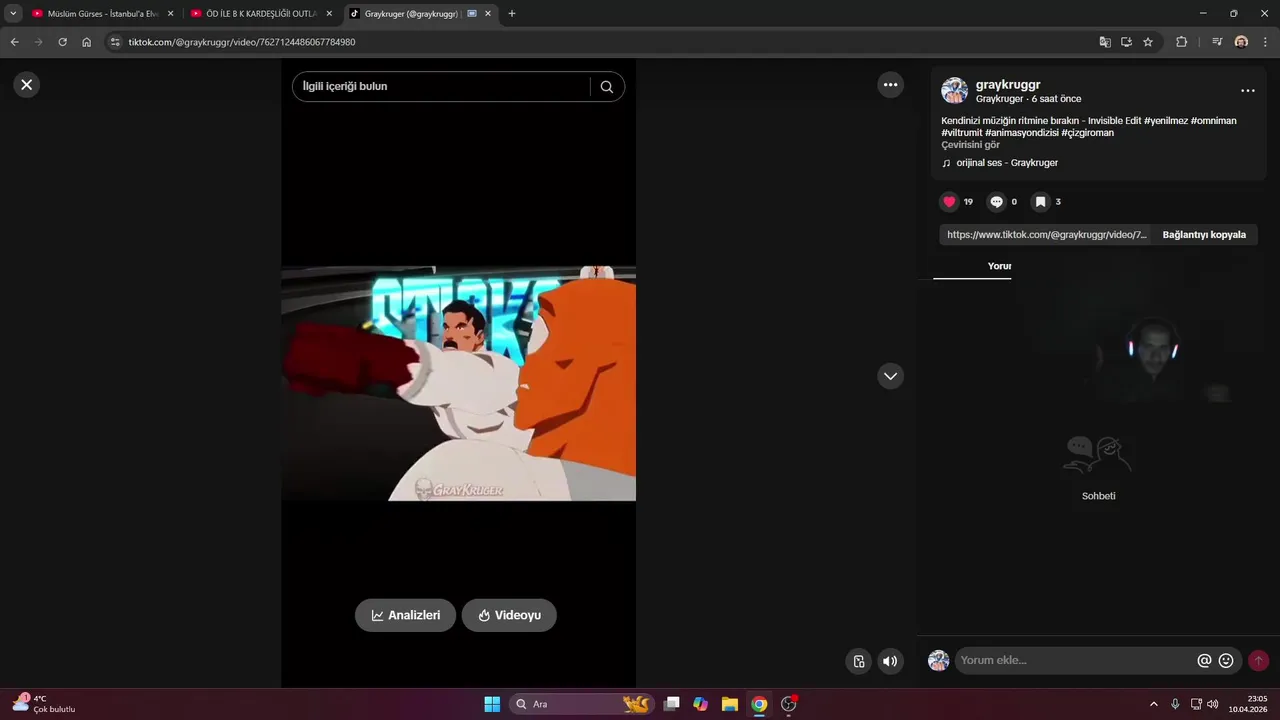1280x720 pixels.
Task: Open File Explorer from the taskbar
Action: click(730, 704)
